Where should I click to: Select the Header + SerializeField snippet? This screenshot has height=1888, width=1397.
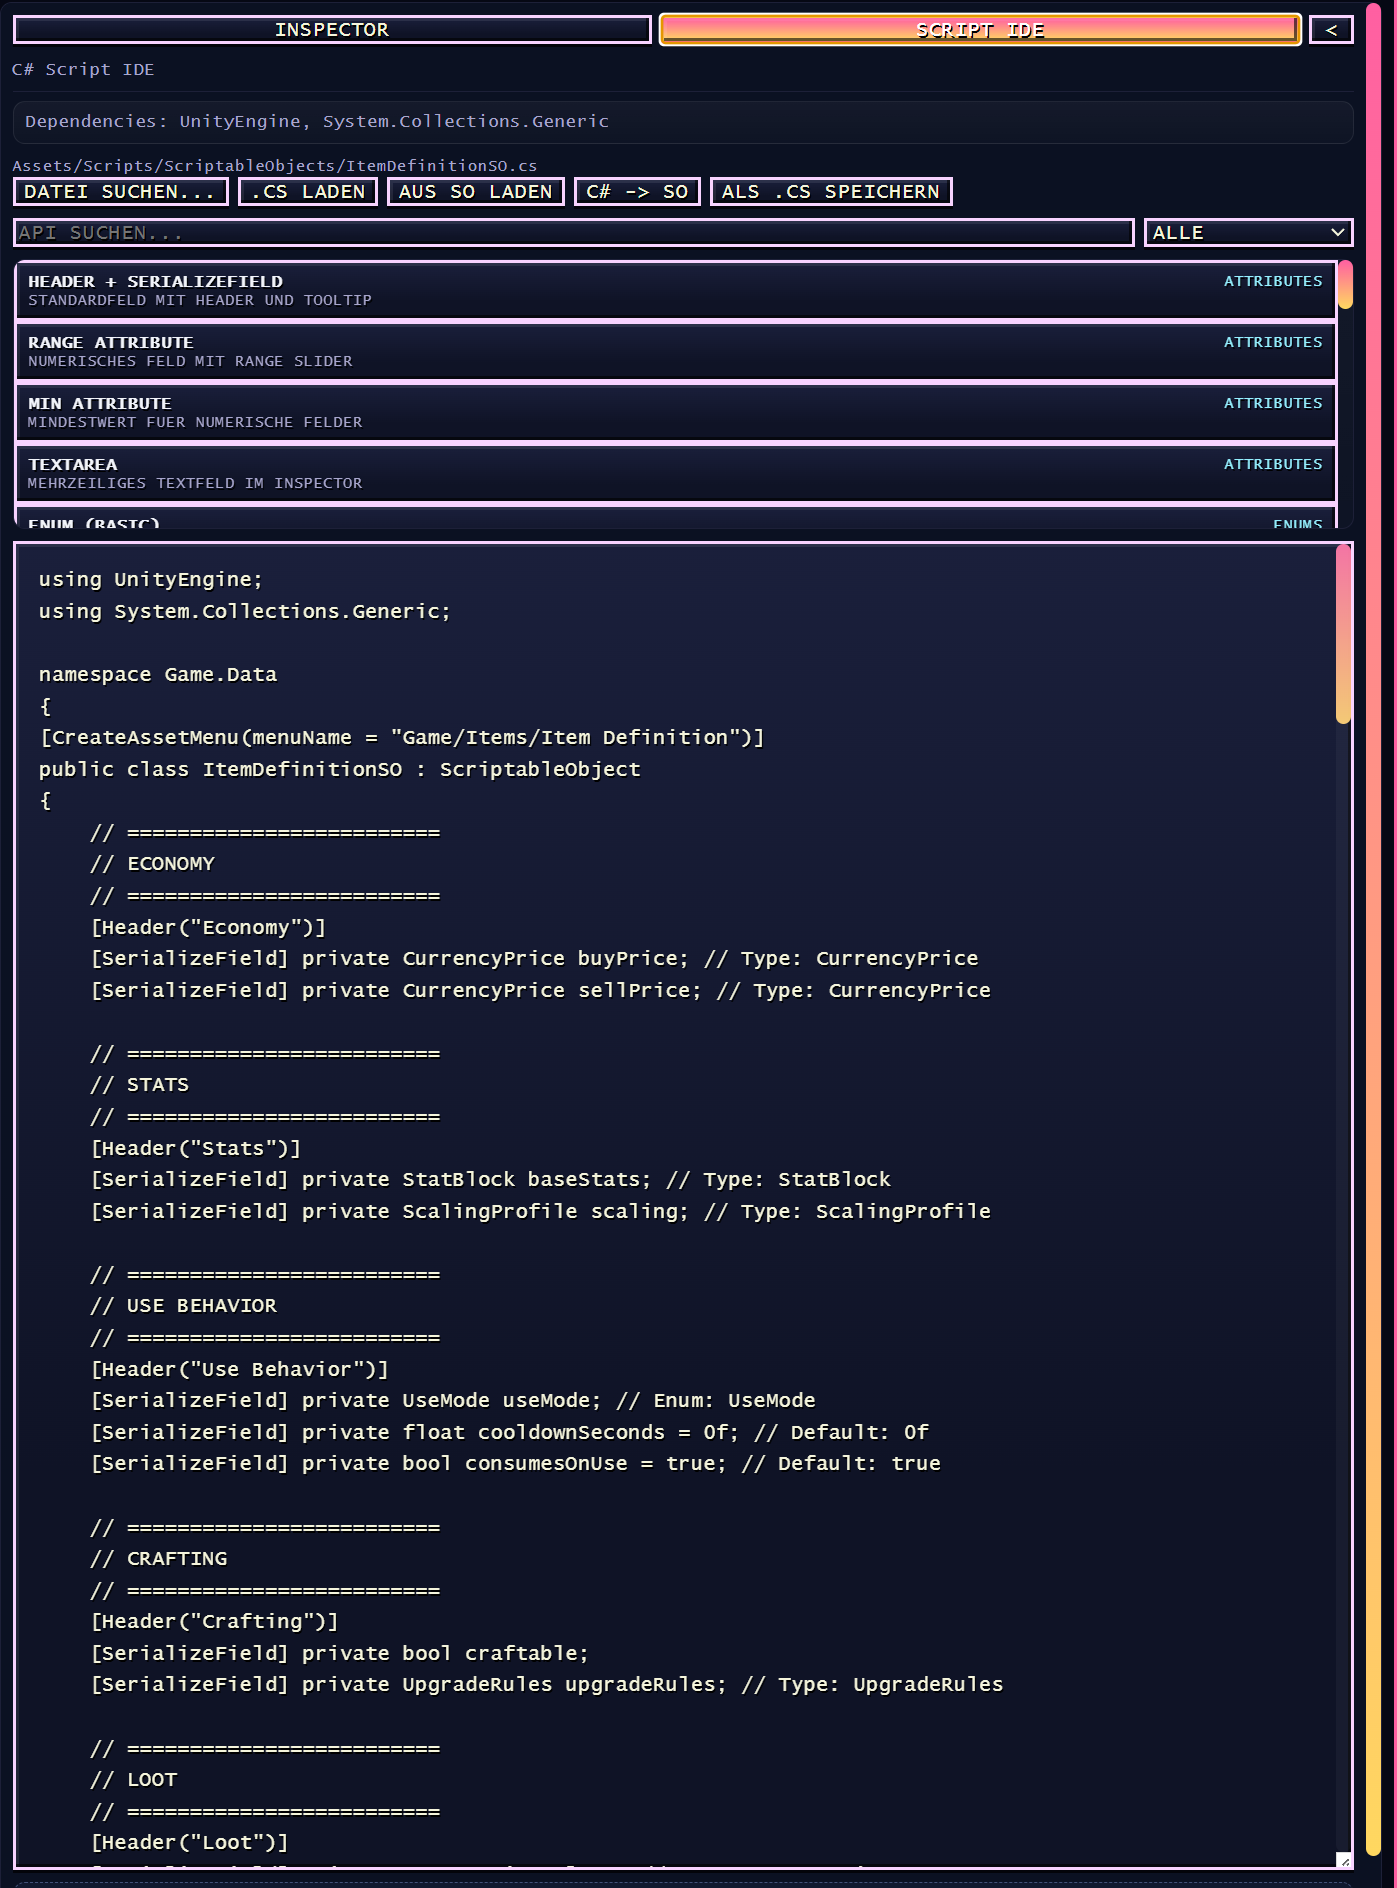(x=676, y=291)
